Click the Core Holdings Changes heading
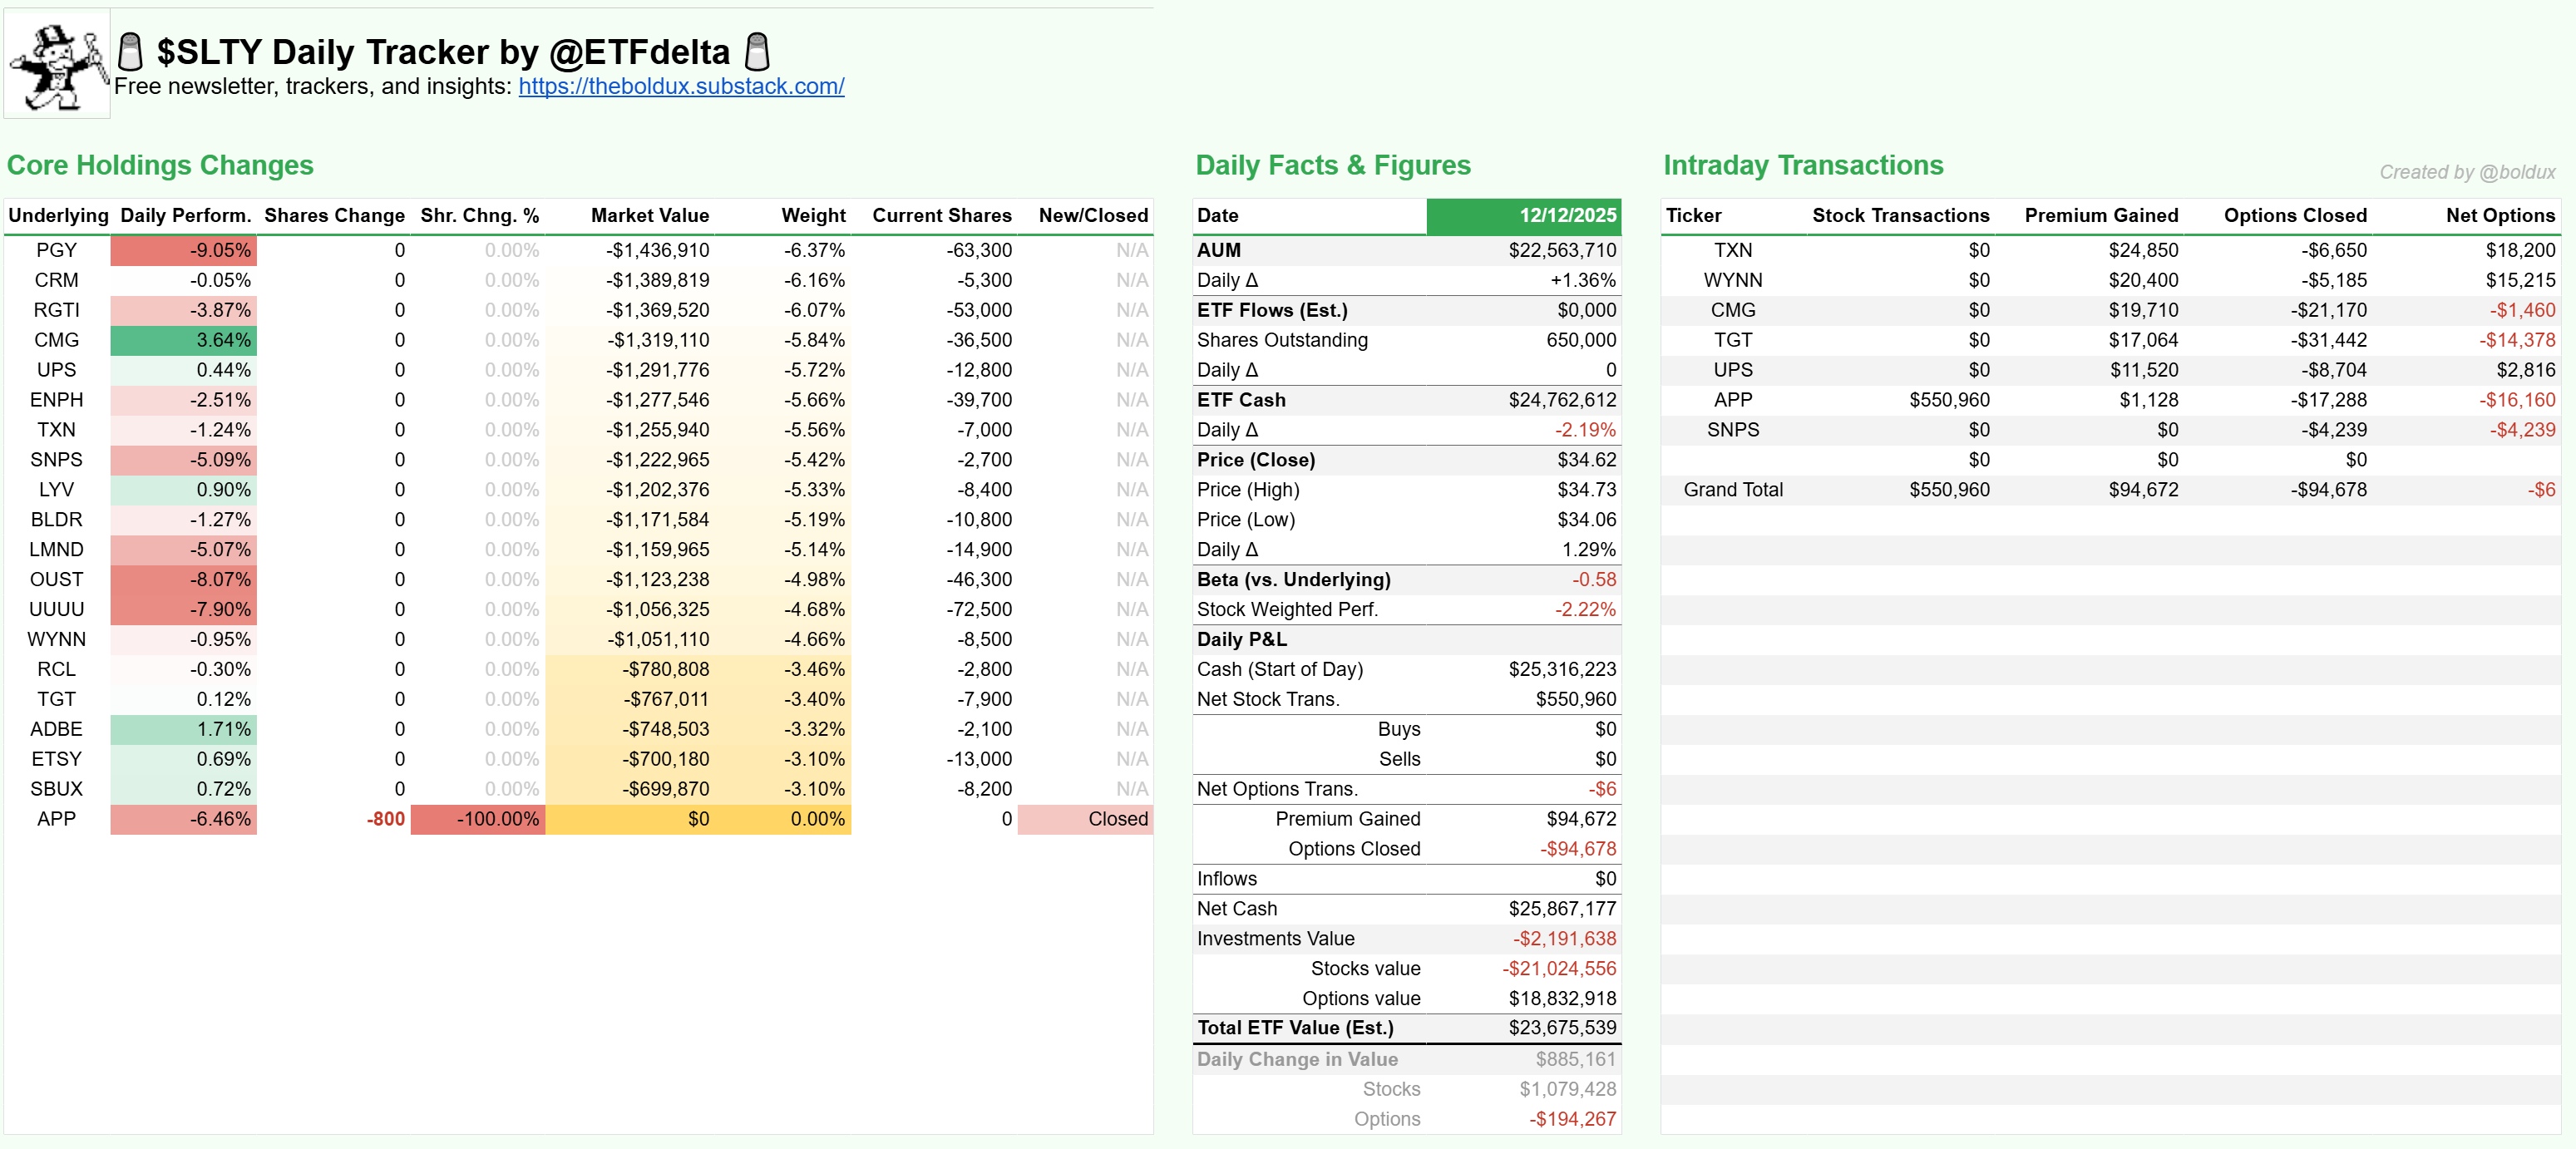 tap(160, 165)
